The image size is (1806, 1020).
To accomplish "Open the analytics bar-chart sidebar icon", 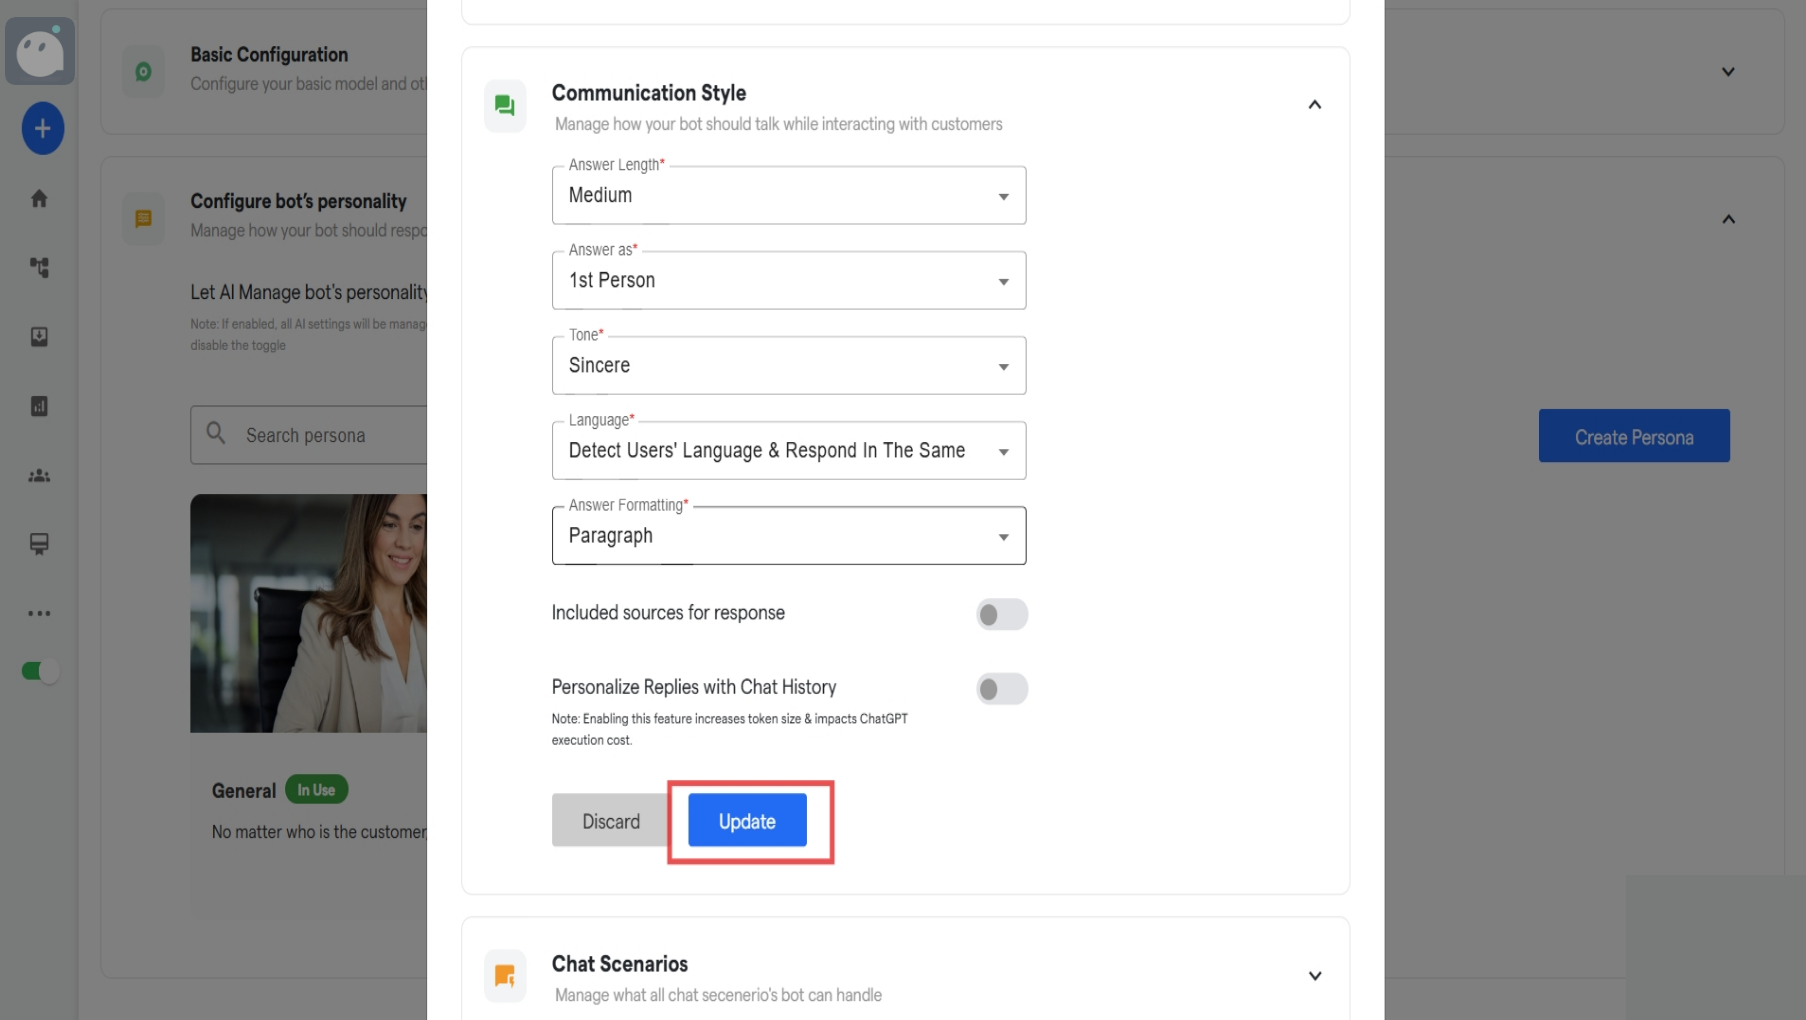I will (x=40, y=406).
